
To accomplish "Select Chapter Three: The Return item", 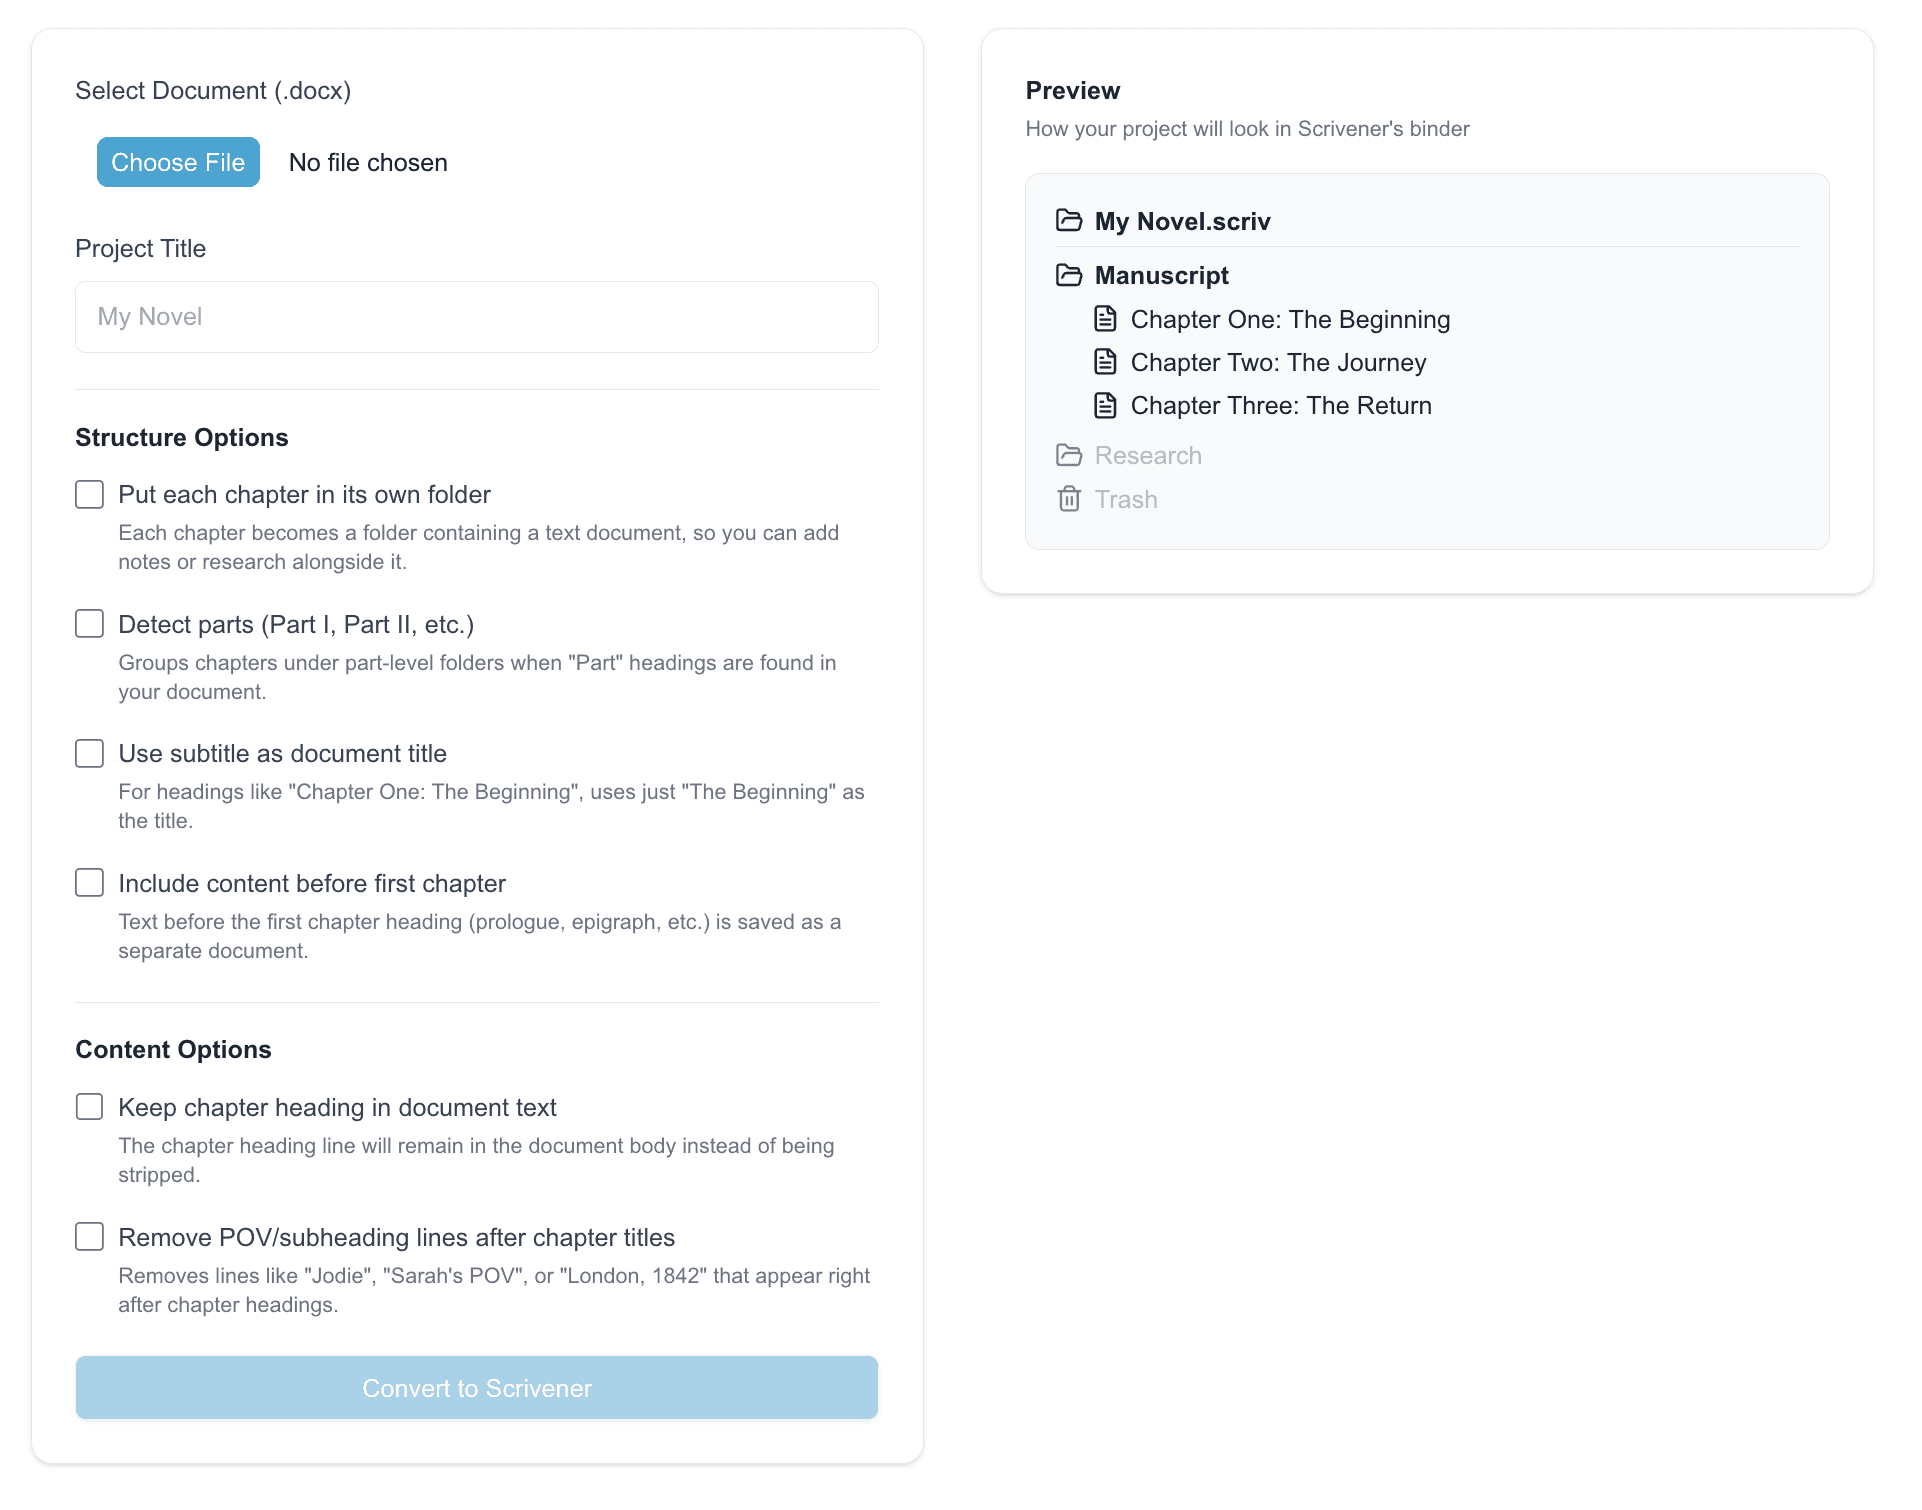I will point(1280,405).
